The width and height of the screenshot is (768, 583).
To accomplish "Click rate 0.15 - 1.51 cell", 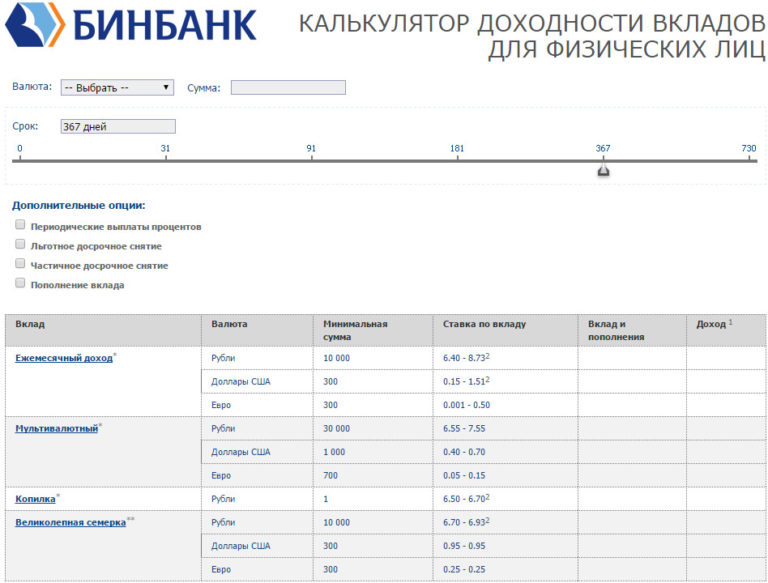I will coord(505,382).
